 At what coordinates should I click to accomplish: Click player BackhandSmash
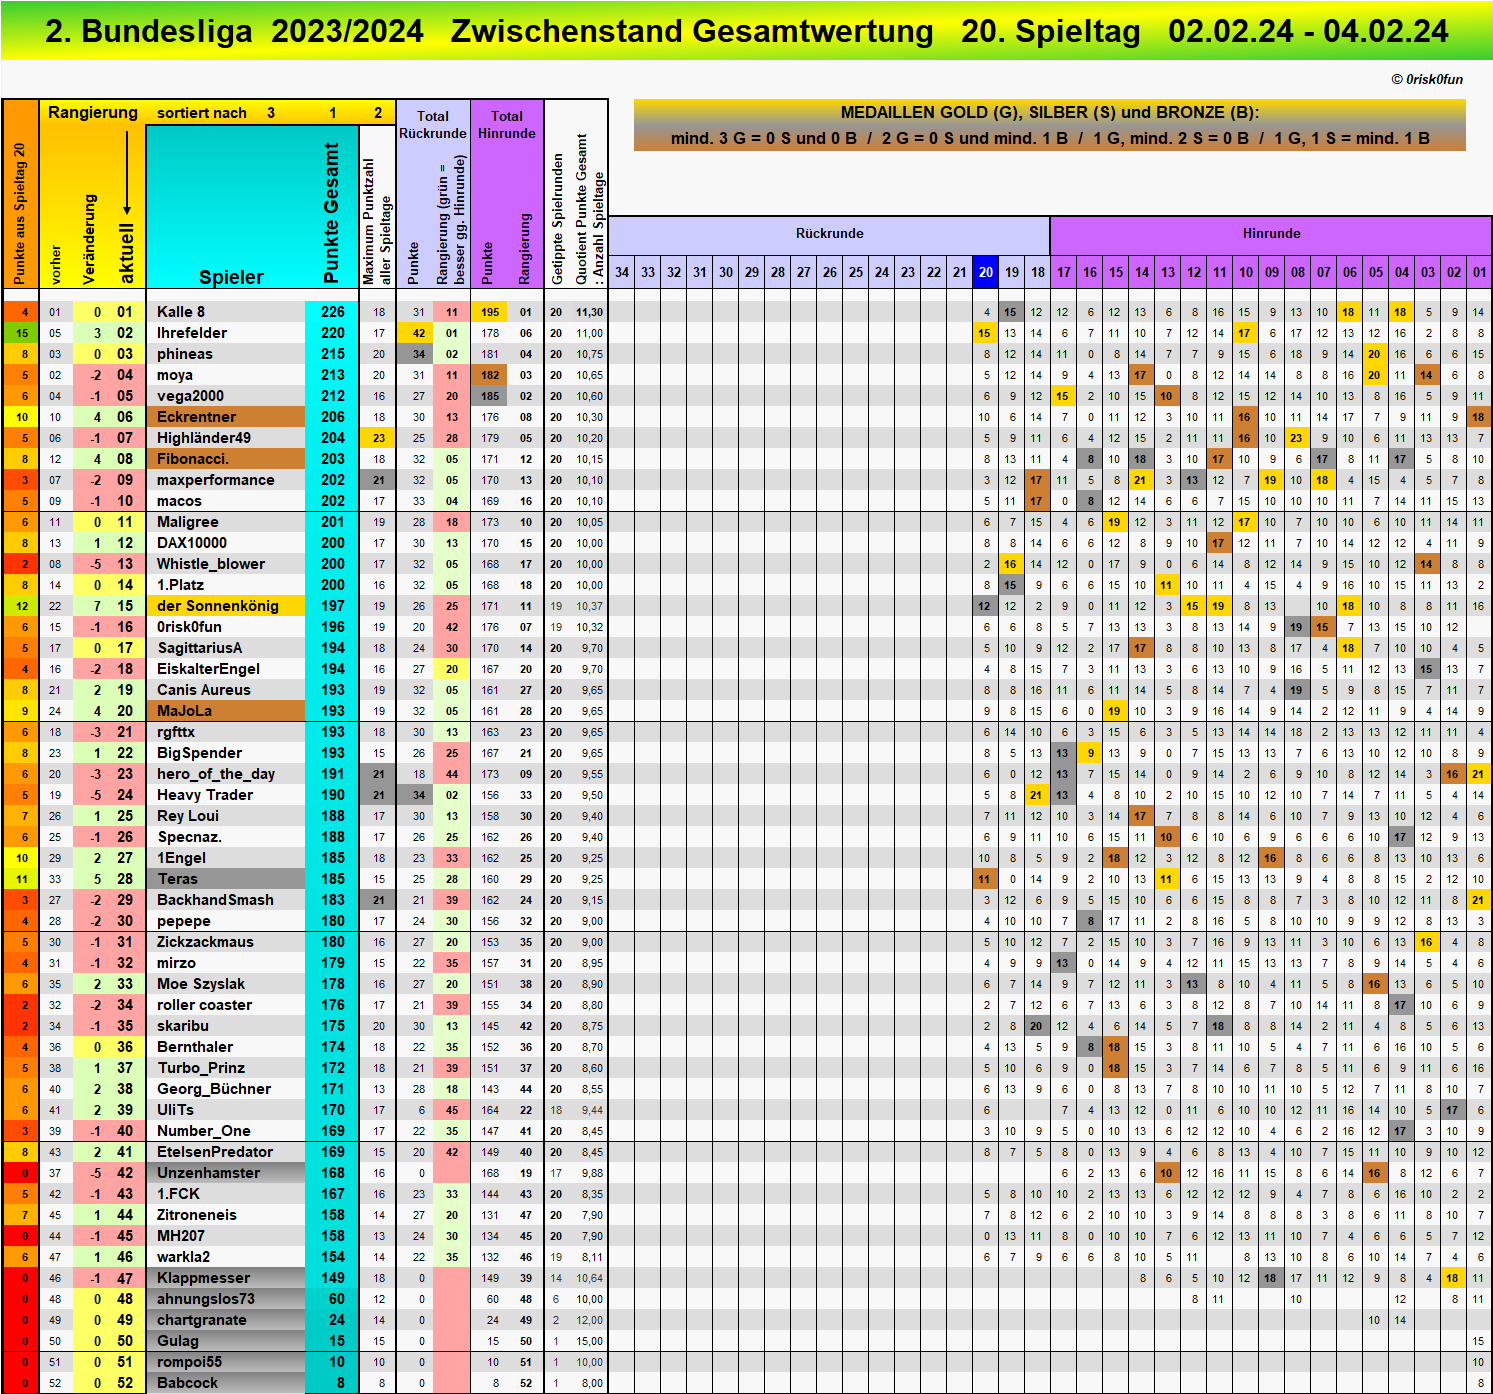coord(215,900)
